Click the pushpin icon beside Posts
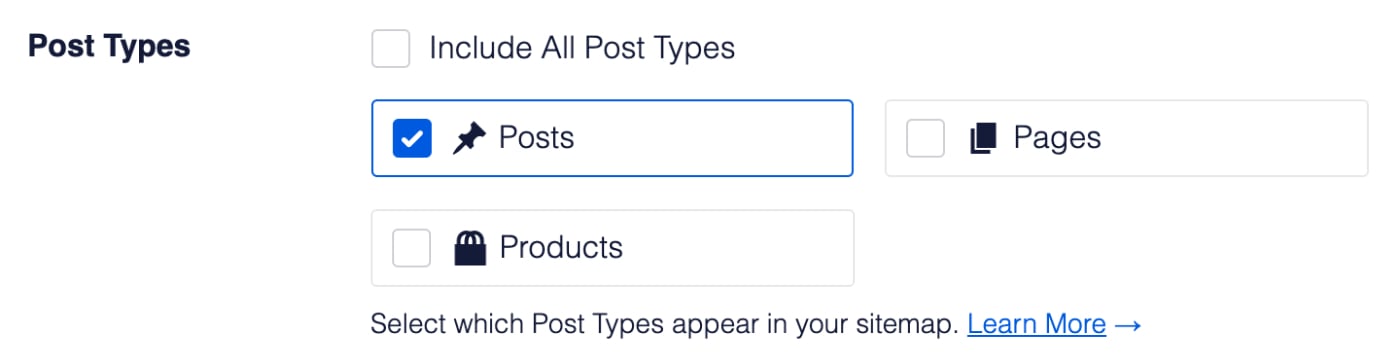Image resolution: width=1400 pixels, height=364 pixels. pyautogui.click(x=467, y=139)
